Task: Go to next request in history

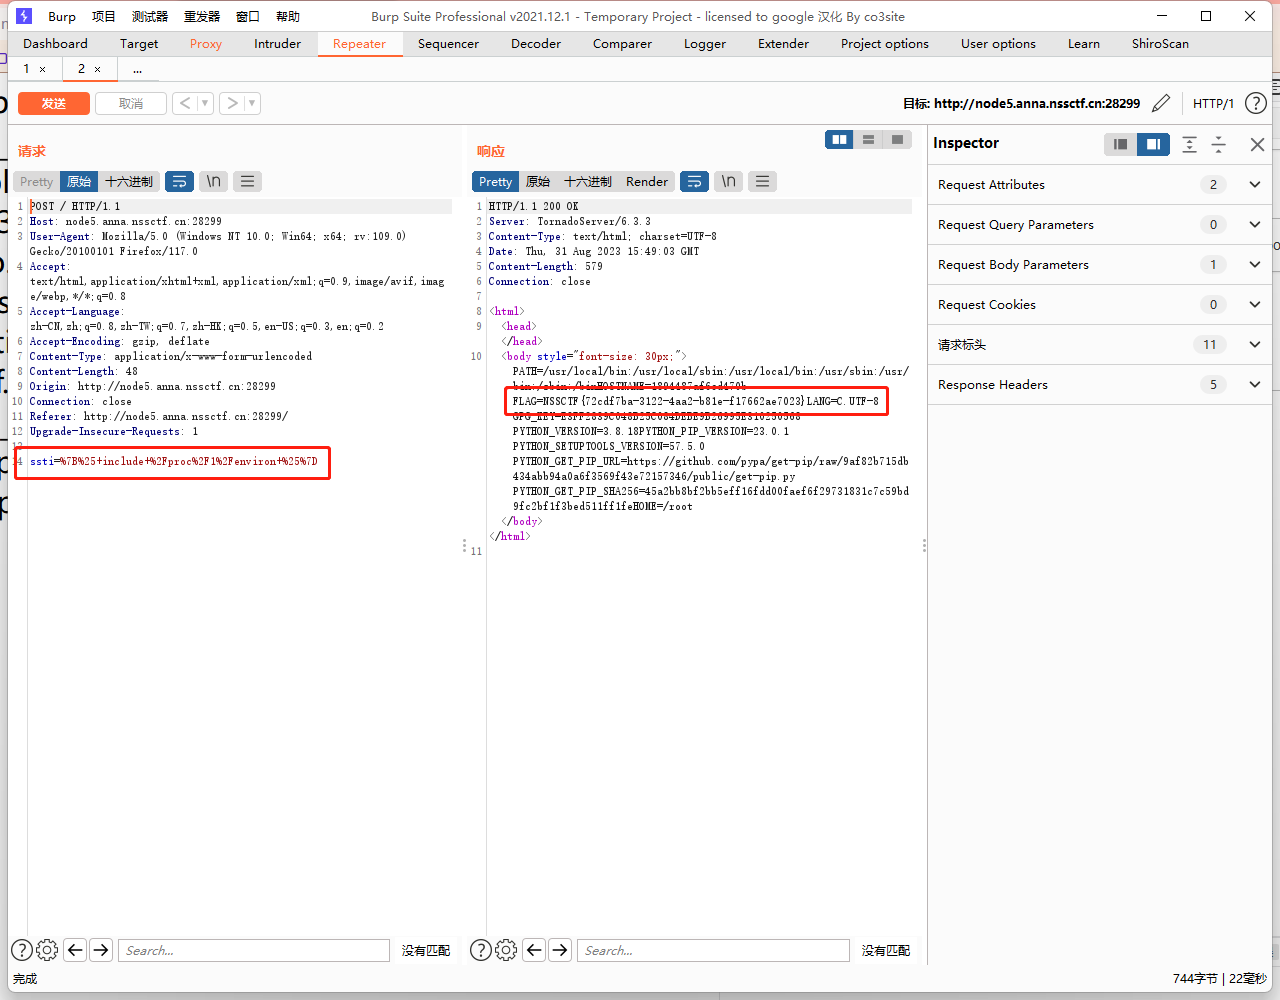Action: click(x=232, y=103)
